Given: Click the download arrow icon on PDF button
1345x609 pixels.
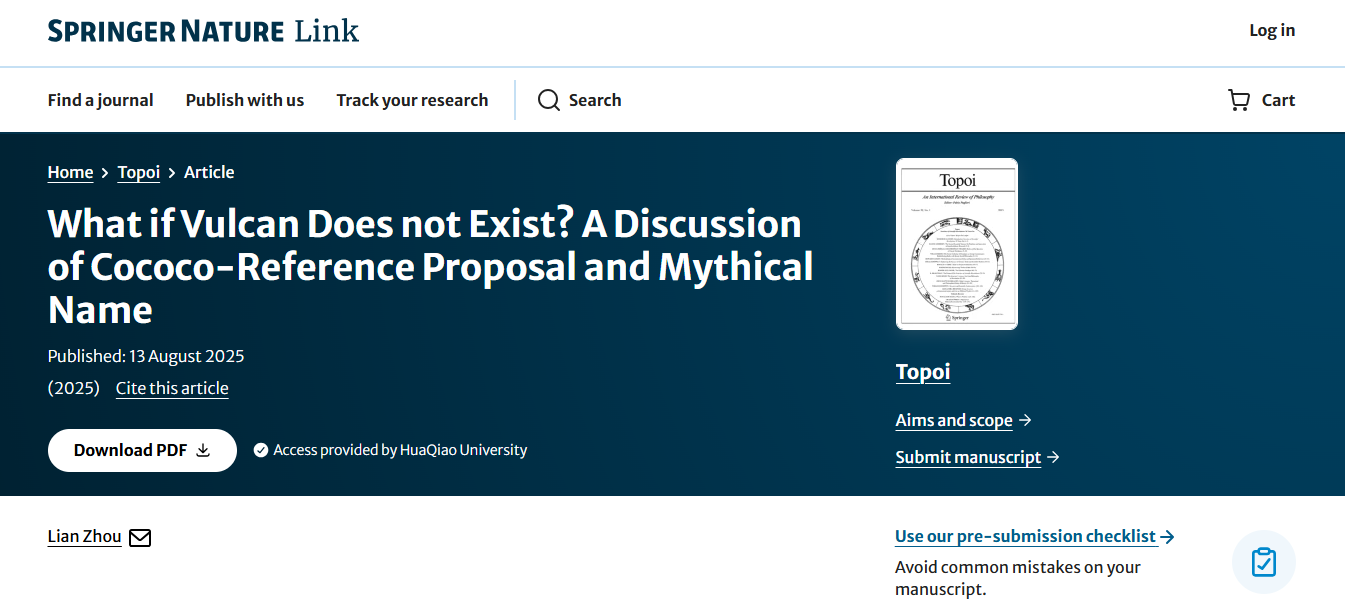Looking at the screenshot, I should (203, 451).
